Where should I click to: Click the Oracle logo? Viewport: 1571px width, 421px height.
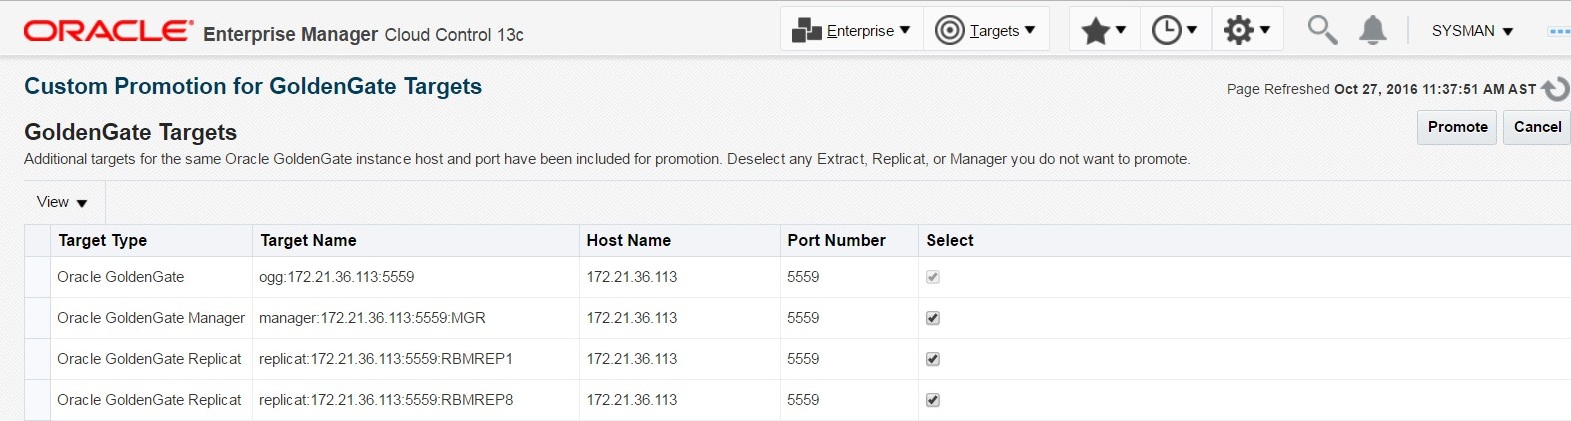(108, 31)
